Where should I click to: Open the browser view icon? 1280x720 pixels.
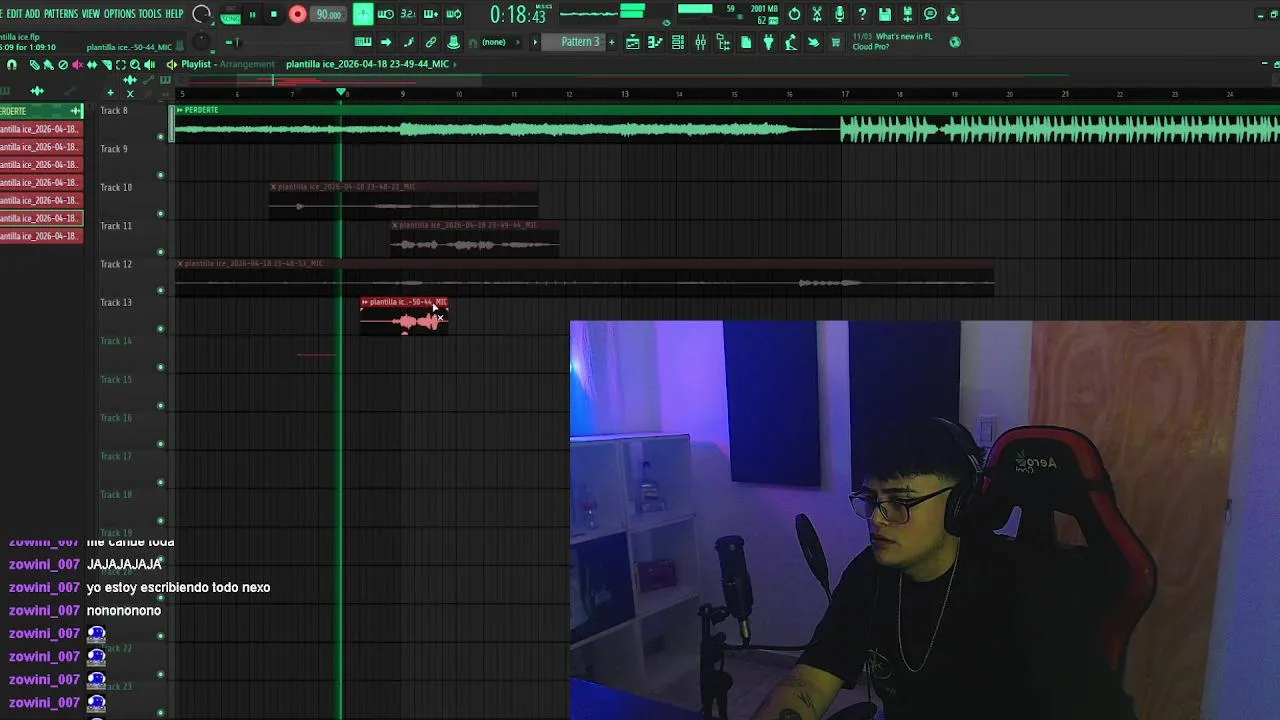point(723,42)
